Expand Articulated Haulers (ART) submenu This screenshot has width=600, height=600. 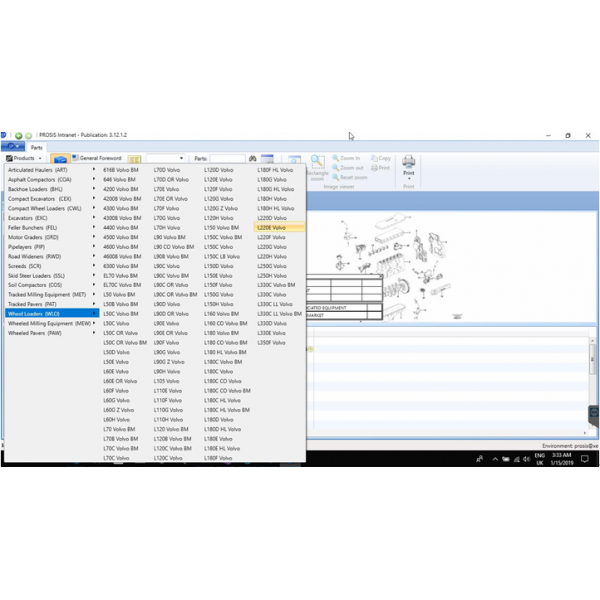pyautogui.click(x=52, y=170)
